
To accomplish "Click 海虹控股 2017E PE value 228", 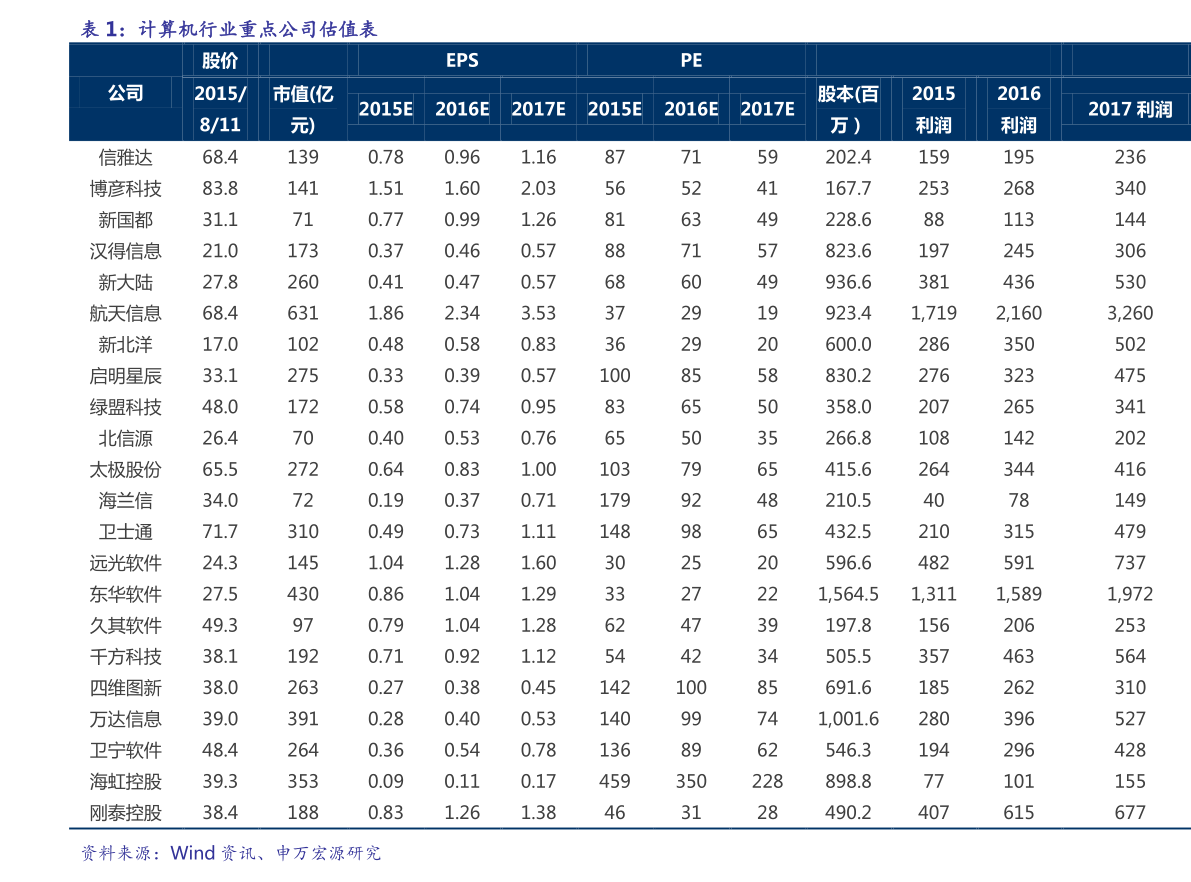I will pyautogui.click(x=767, y=781).
